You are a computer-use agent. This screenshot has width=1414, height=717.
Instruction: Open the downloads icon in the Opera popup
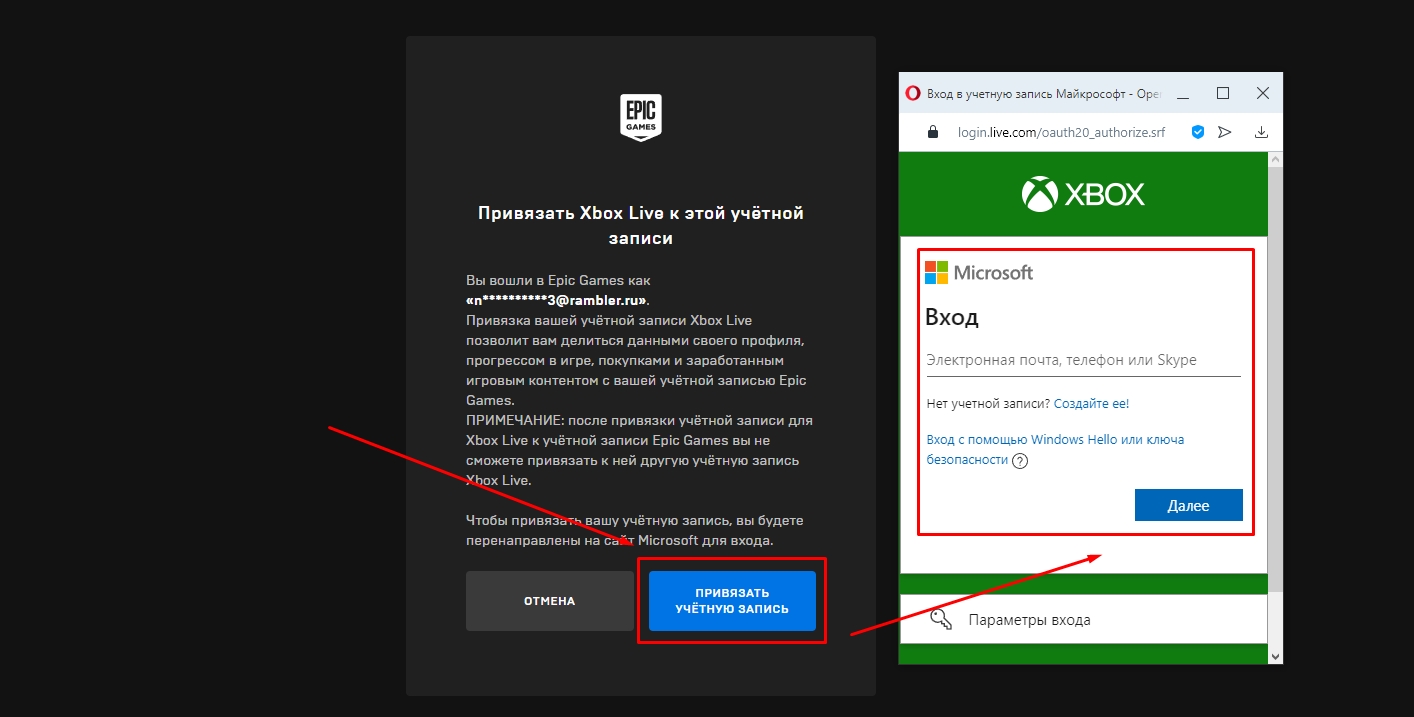pos(1261,132)
